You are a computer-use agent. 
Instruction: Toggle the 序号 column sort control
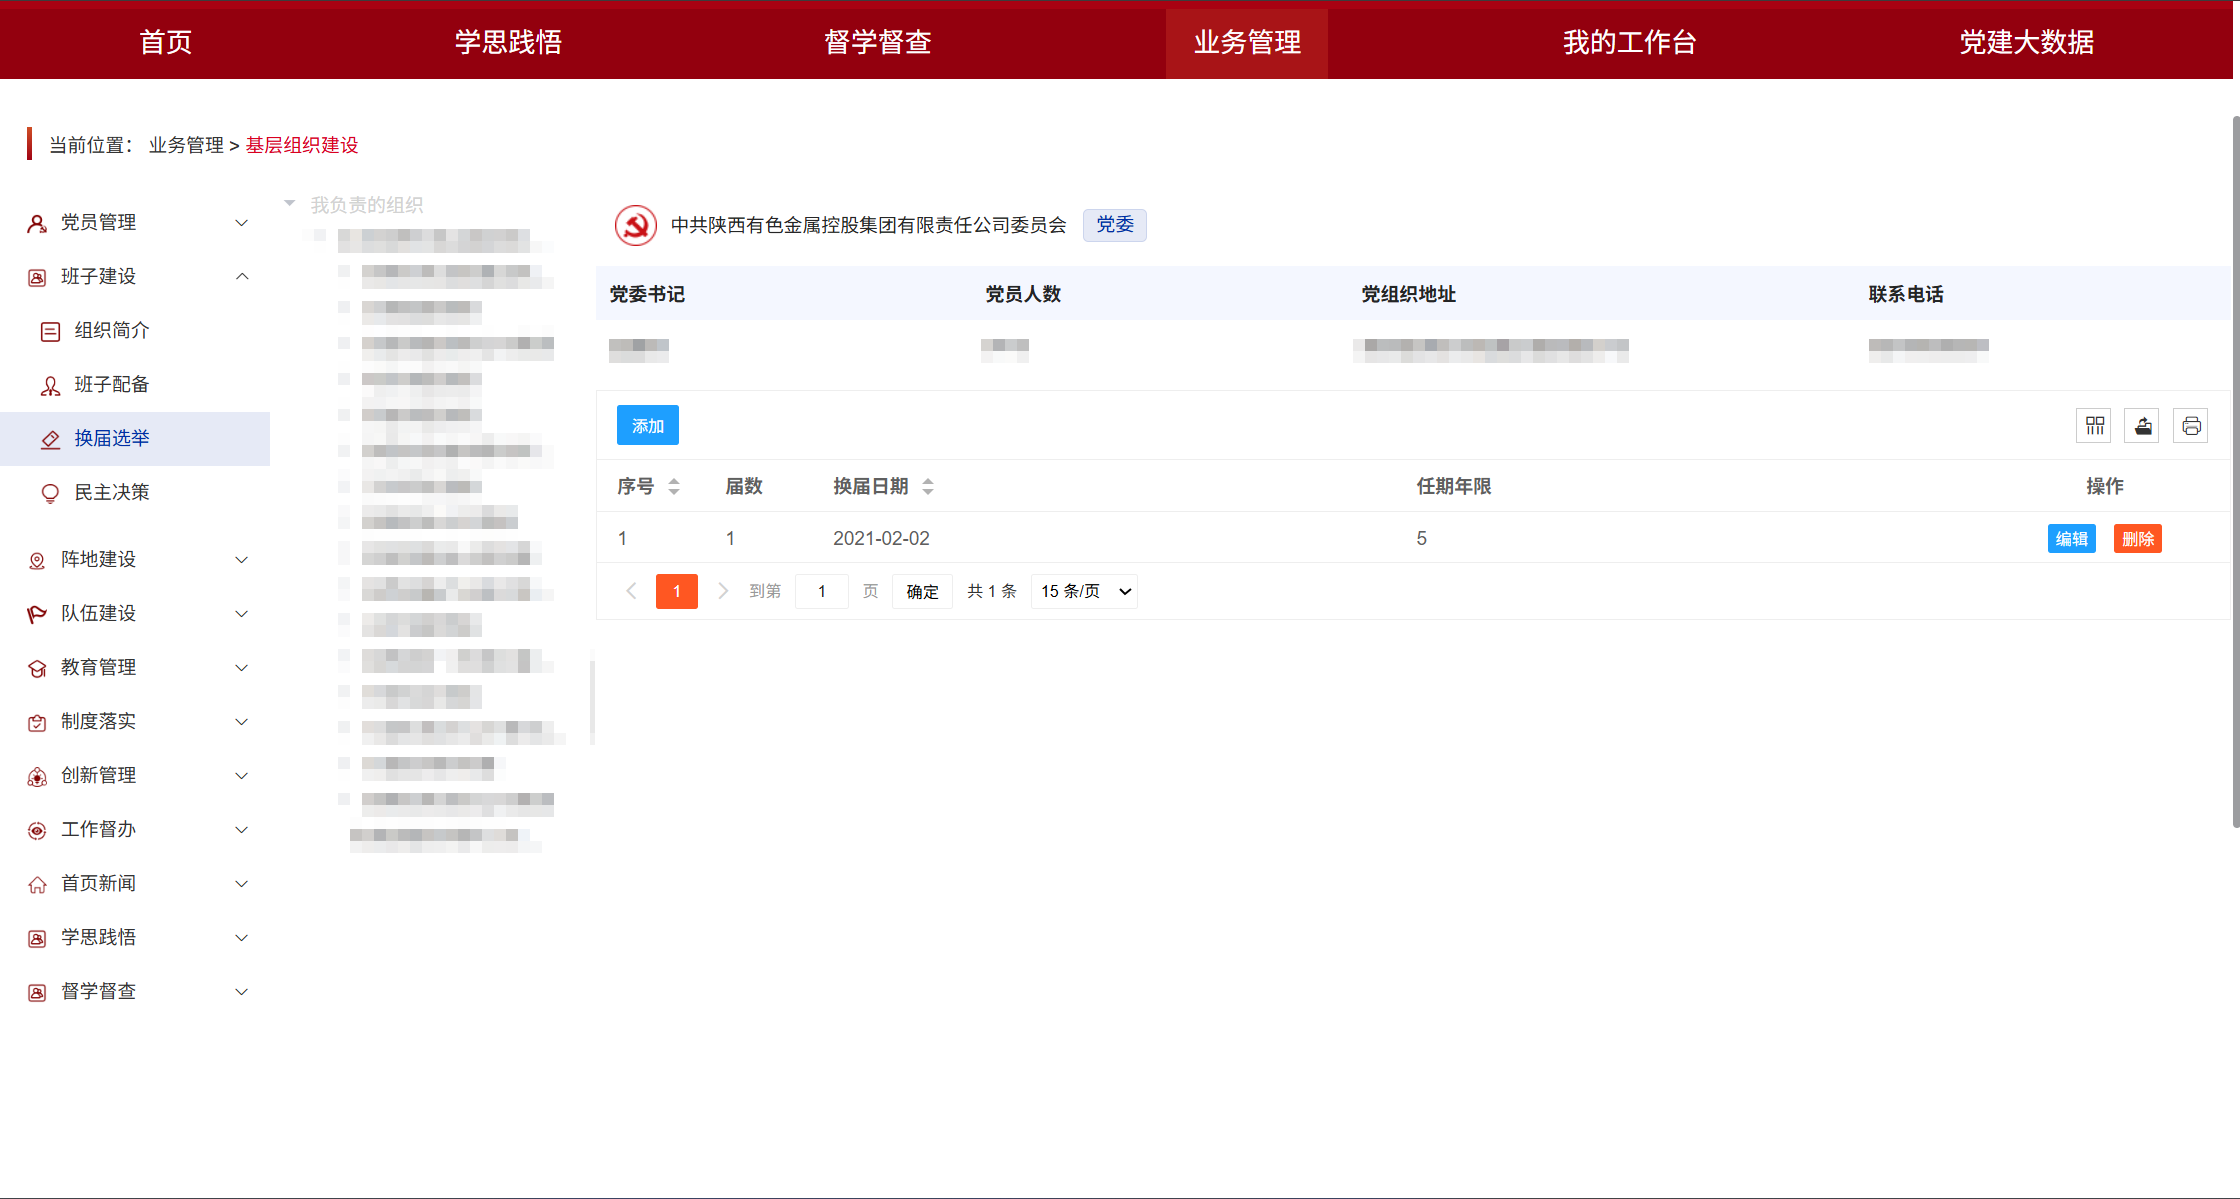[x=674, y=486]
